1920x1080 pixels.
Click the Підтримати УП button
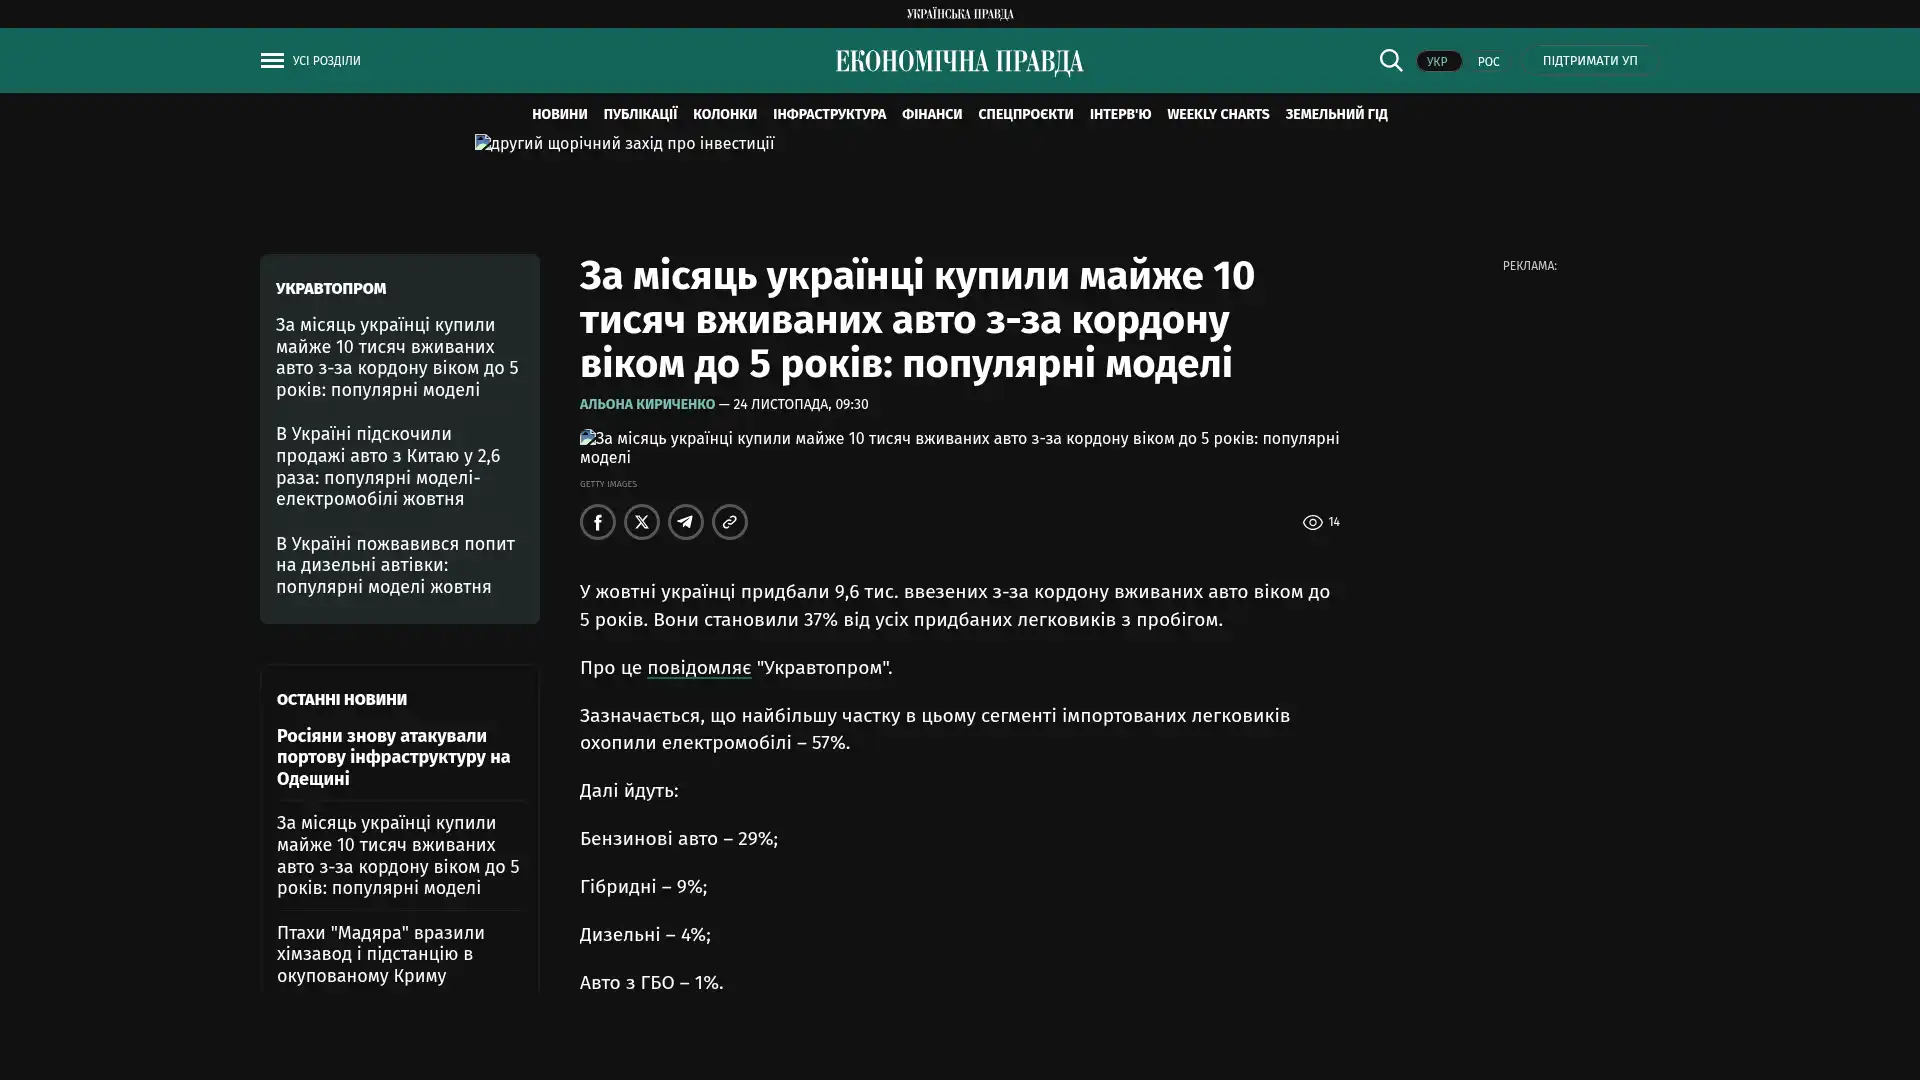click(1589, 61)
